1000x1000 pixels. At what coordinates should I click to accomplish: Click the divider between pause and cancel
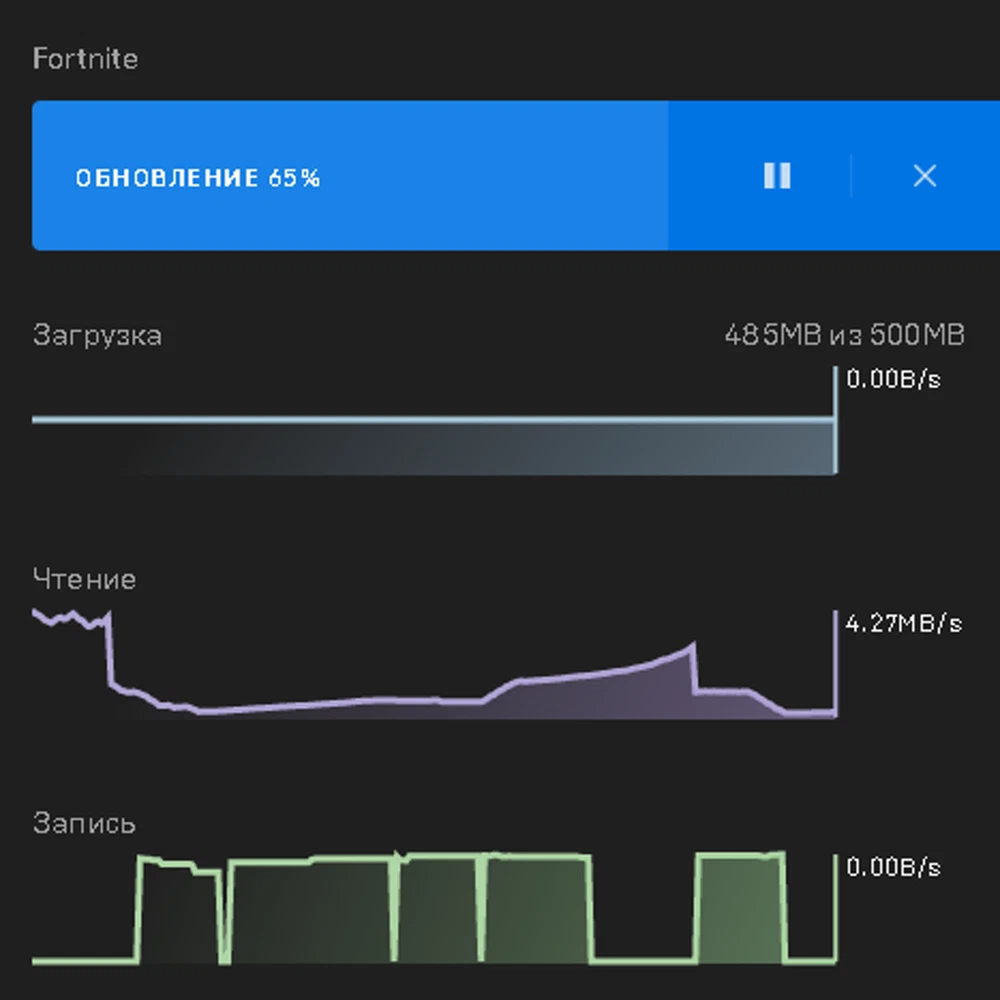click(x=851, y=175)
